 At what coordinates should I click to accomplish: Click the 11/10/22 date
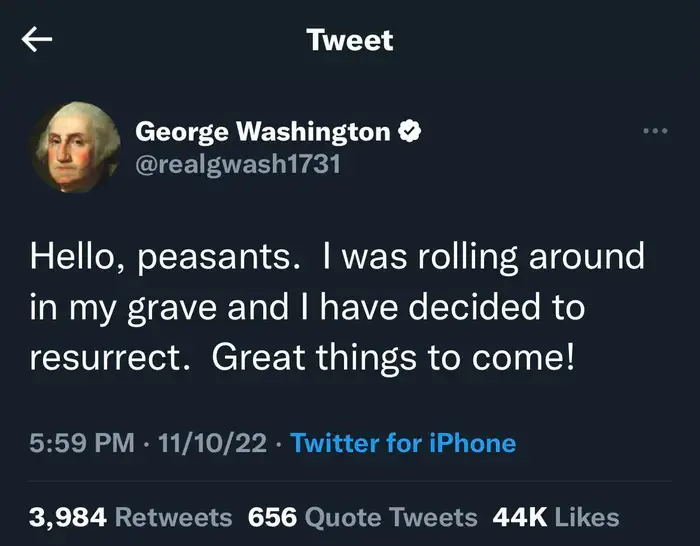(204, 443)
